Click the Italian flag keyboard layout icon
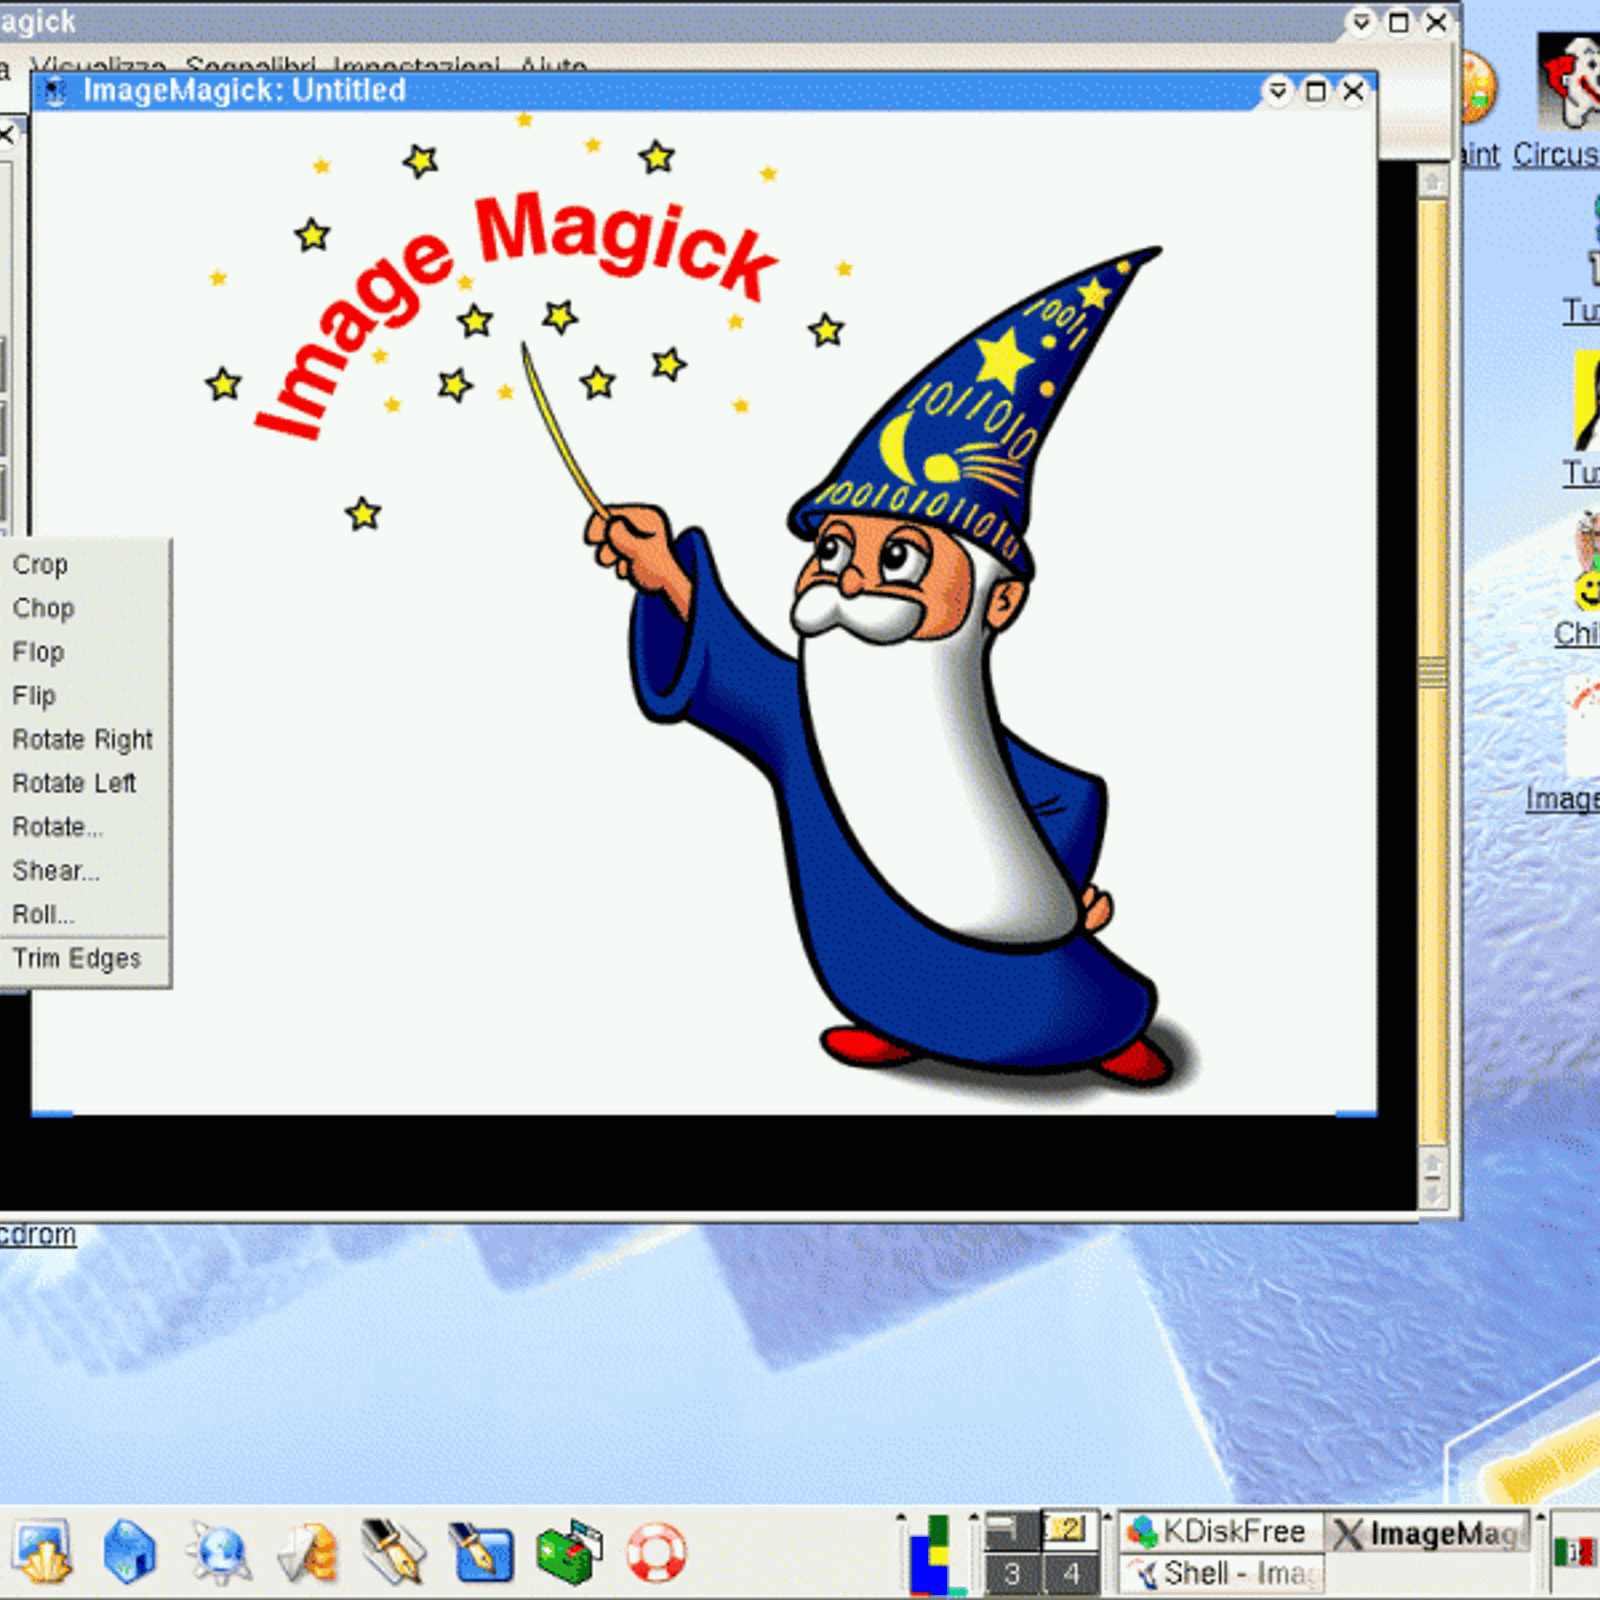This screenshot has width=1600, height=1600. point(1574,1553)
